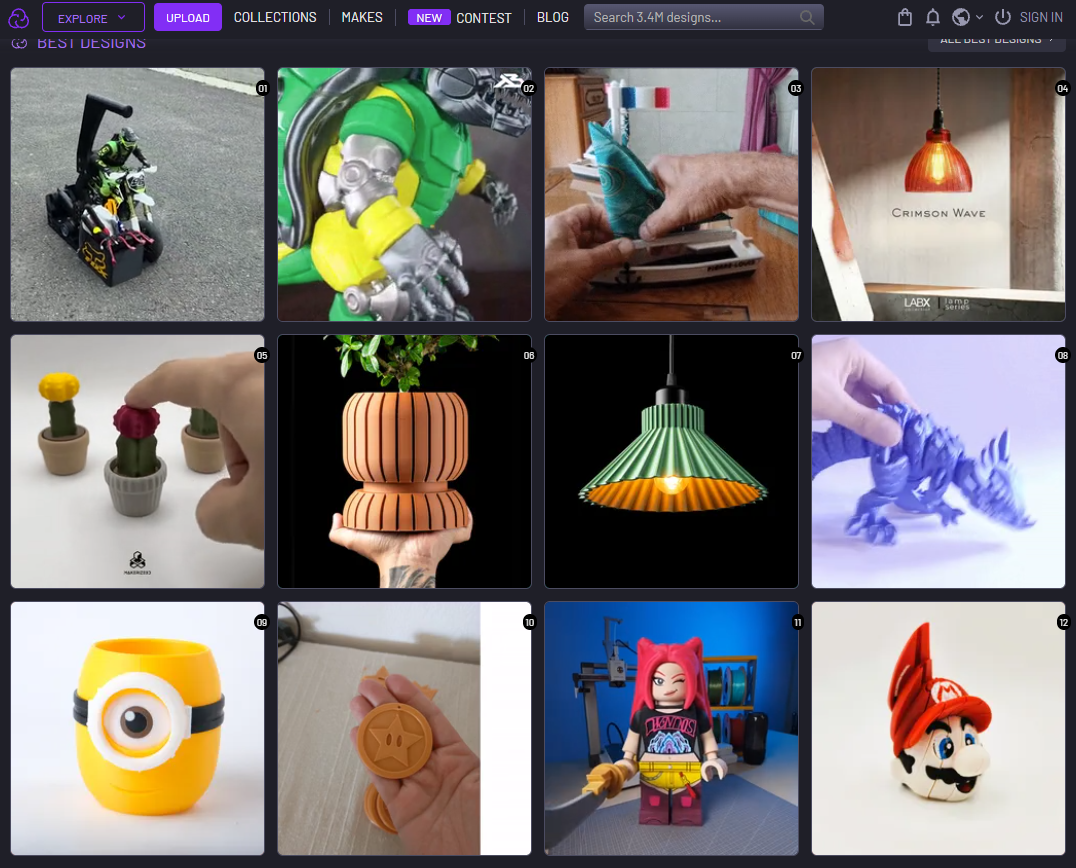Focus the Search 3.4M designs field
The height and width of the screenshot is (868, 1076).
point(703,17)
